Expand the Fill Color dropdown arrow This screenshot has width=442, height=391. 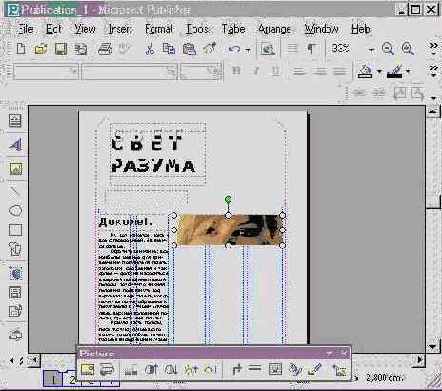pyautogui.click(x=379, y=71)
